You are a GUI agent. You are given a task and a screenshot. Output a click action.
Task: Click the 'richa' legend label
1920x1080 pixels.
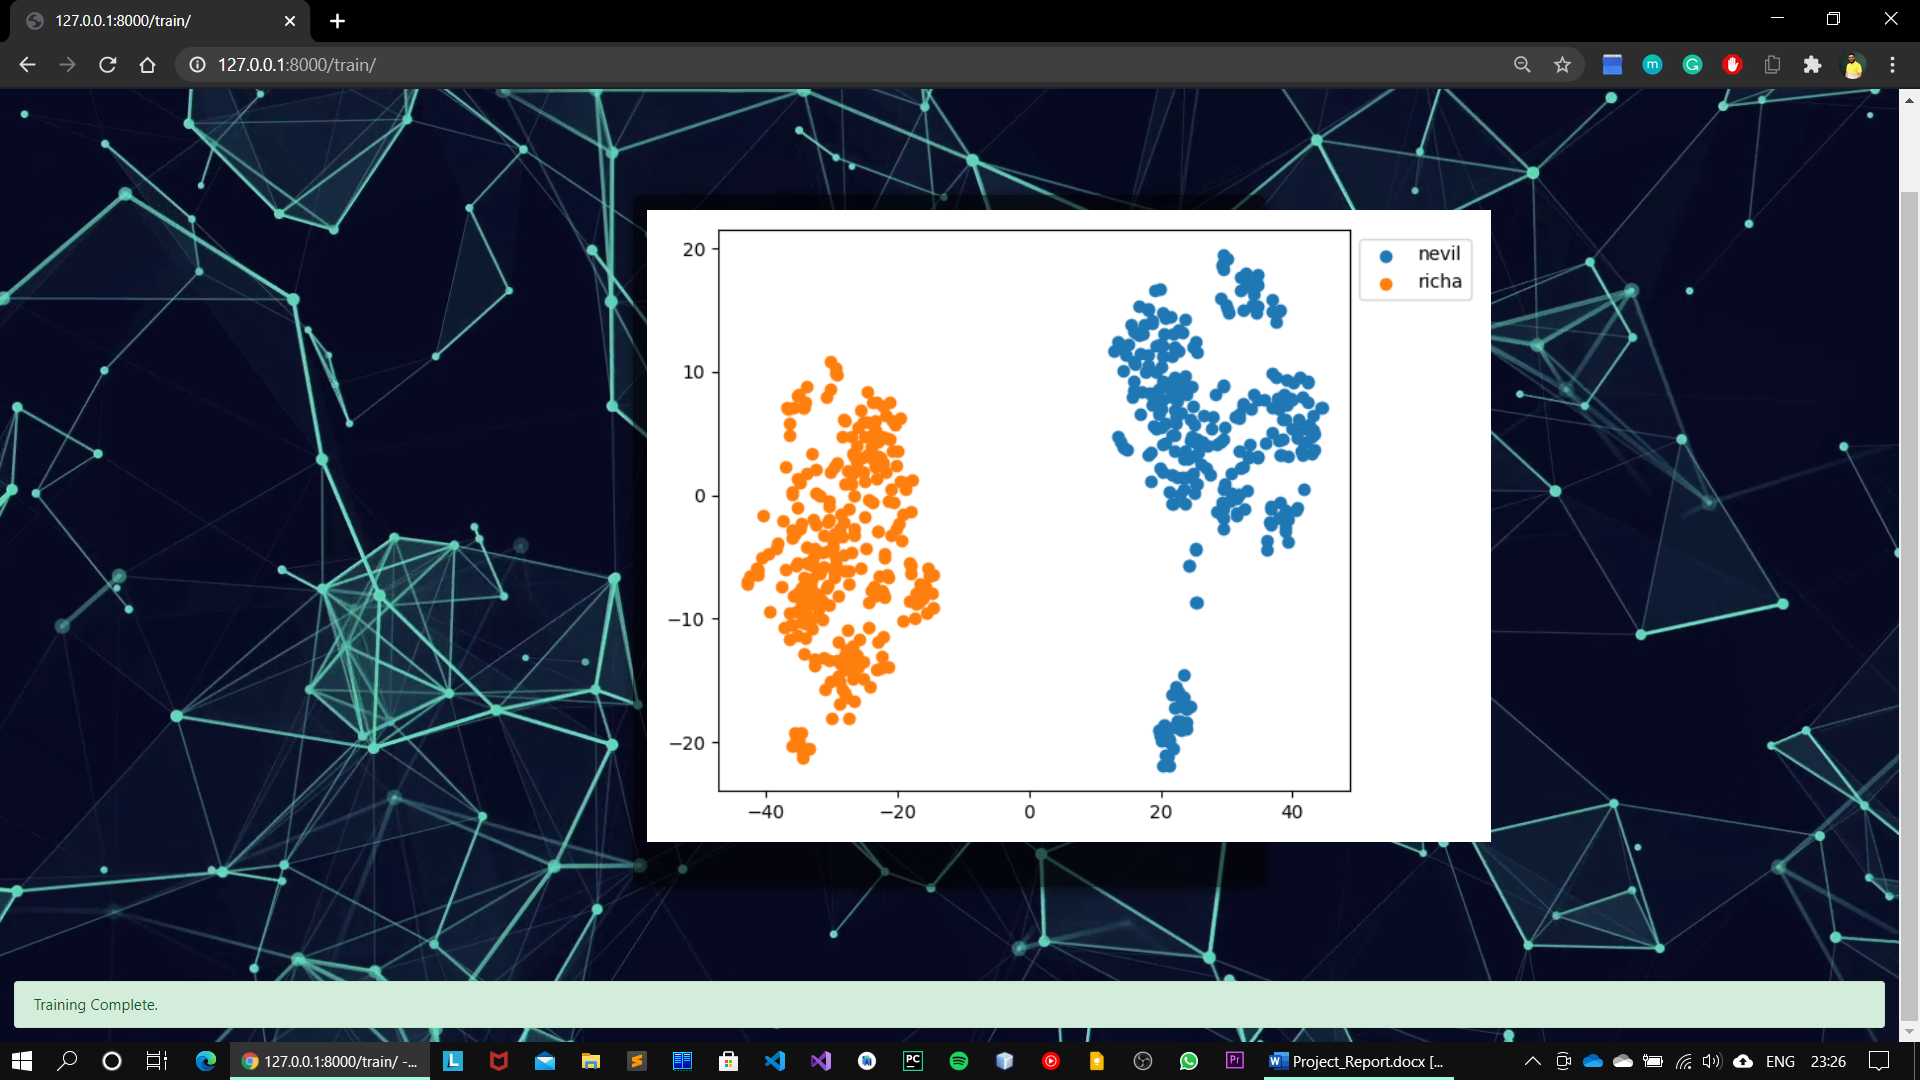coord(1439,282)
